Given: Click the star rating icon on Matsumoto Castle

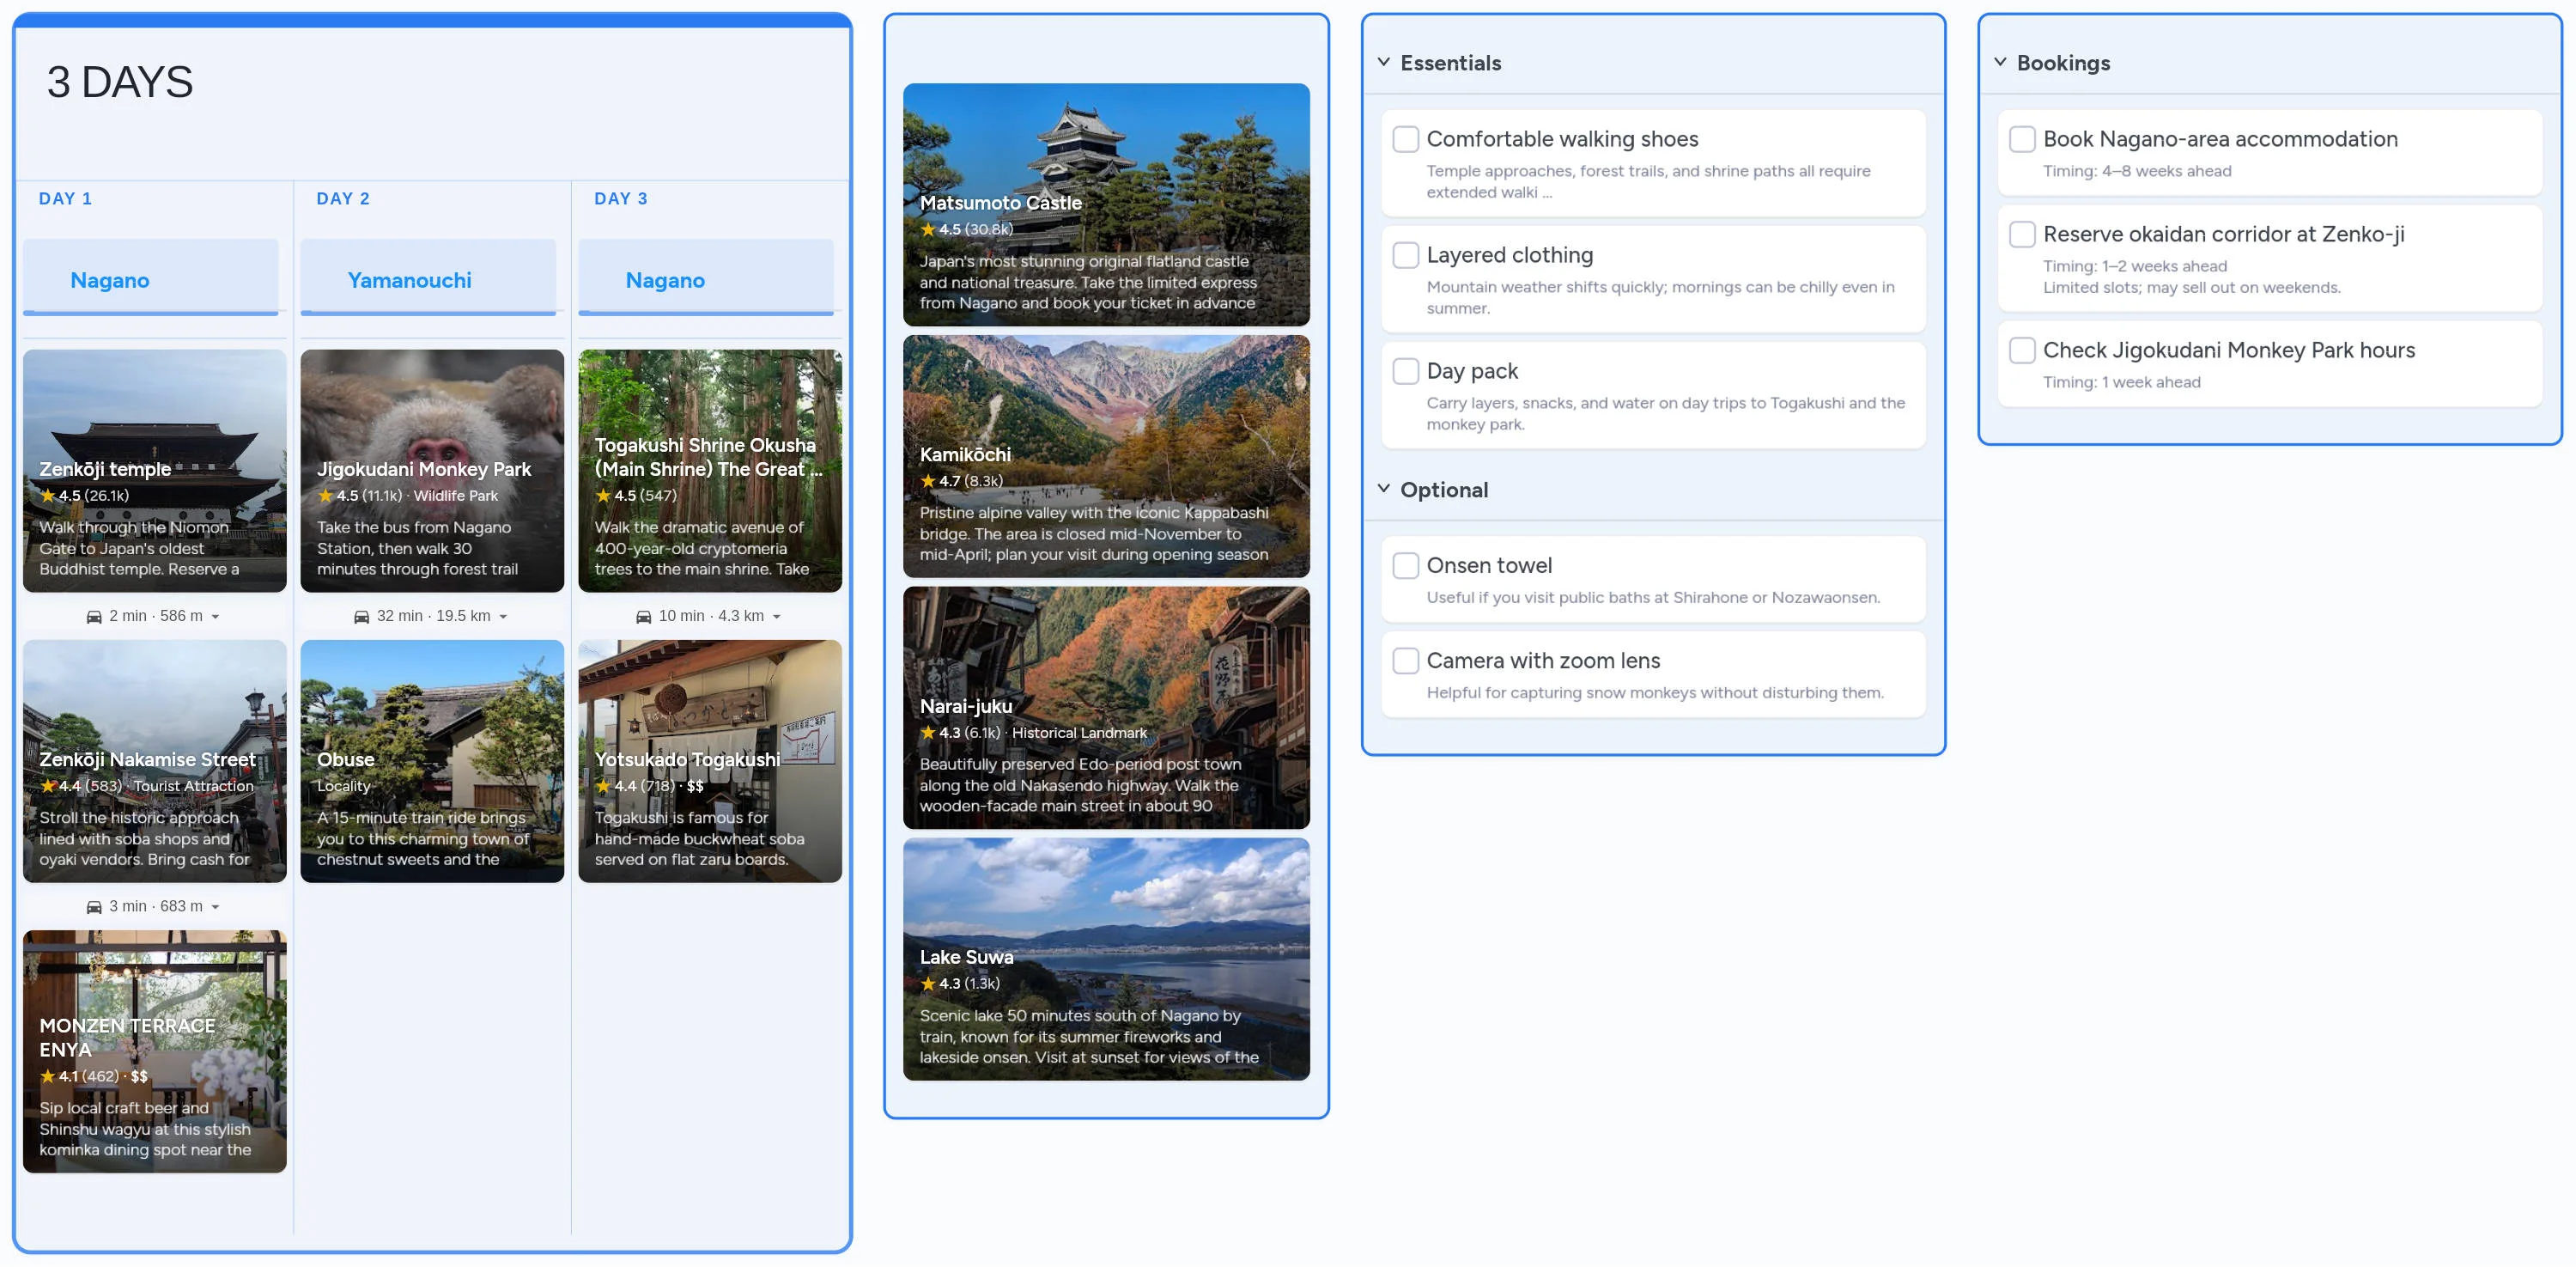Looking at the screenshot, I should [x=928, y=229].
